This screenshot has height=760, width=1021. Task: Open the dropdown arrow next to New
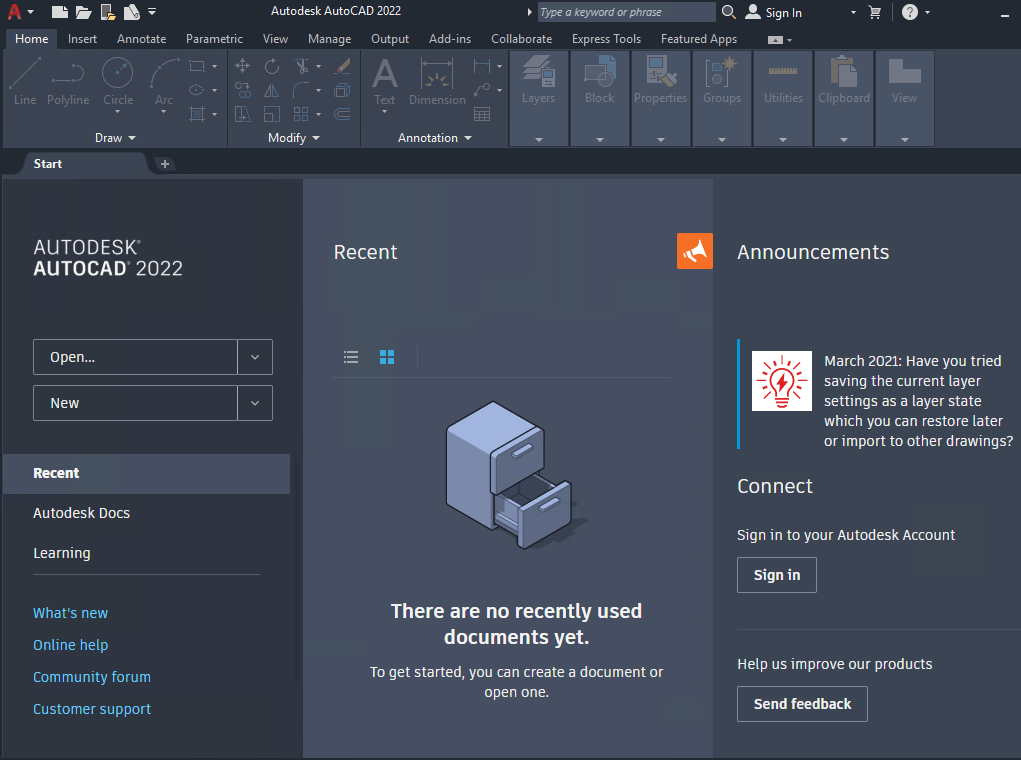[x=255, y=403]
